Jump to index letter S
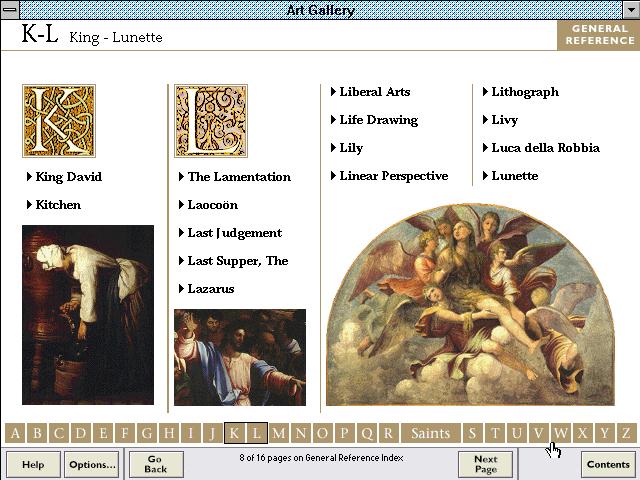Image resolution: width=640 pixels, height=480 pixels. click(473, 433)
